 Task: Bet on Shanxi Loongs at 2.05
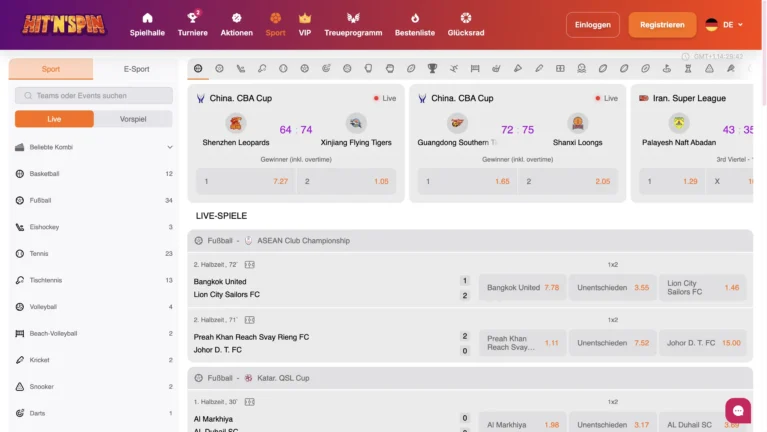[x=568, y=182]
